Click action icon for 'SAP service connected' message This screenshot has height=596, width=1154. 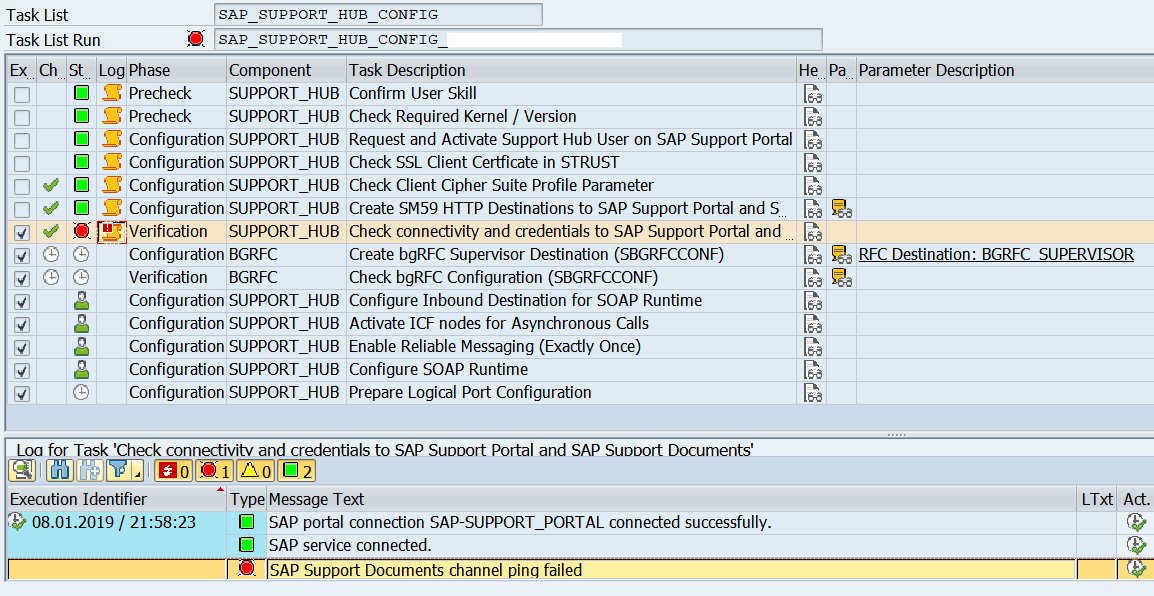tap(1136, 545)
